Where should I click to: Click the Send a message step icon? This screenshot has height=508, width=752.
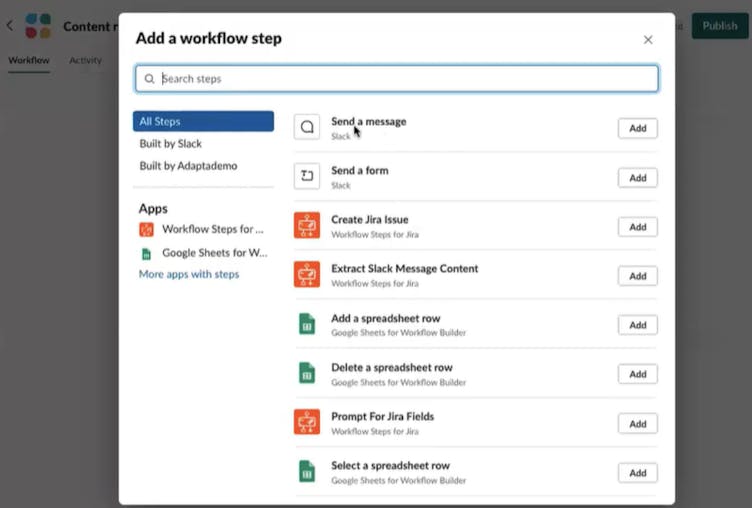point(307,127)
